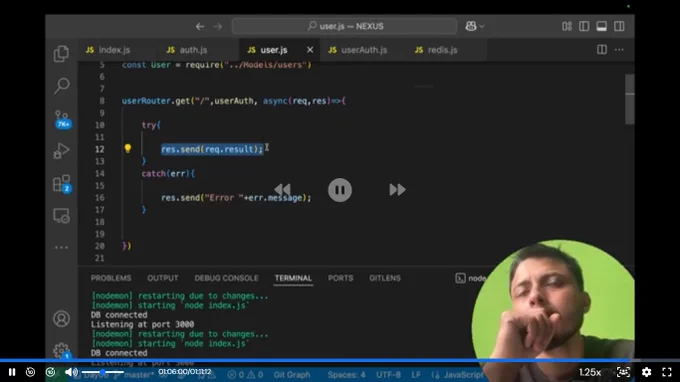The width and height of the screenshot is (680, 382).
Task: Open the Explorer view in activity bar
Action: pos(61,54)
